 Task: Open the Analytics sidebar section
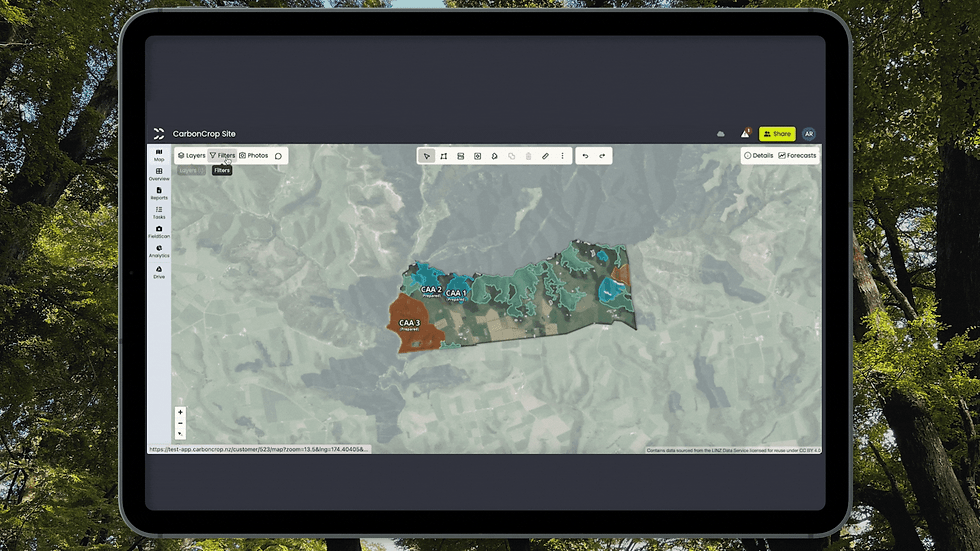tap(159, 252)
